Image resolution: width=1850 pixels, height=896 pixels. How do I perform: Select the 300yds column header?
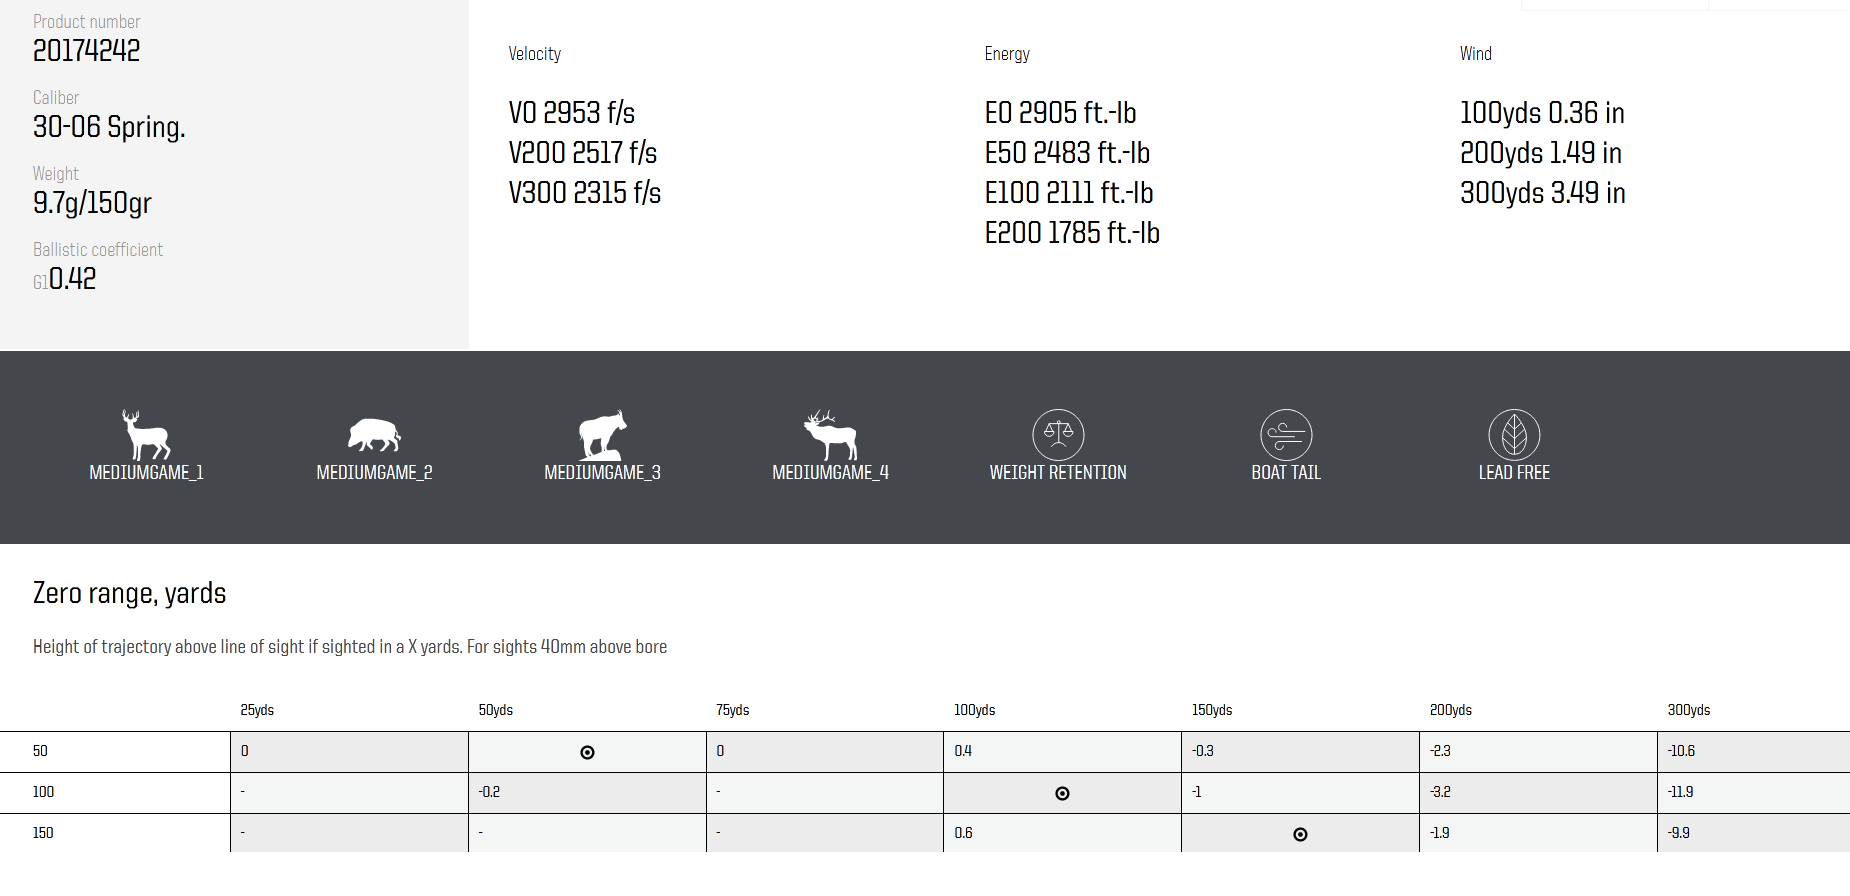click(x=1688, y=710)
